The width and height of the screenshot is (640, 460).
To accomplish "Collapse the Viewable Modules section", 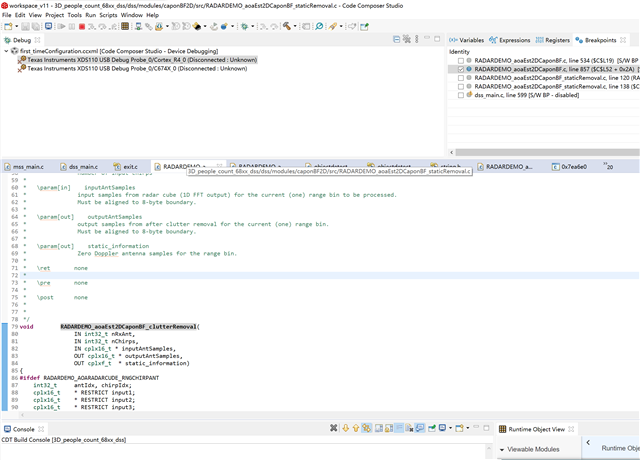I will [502, 450].
